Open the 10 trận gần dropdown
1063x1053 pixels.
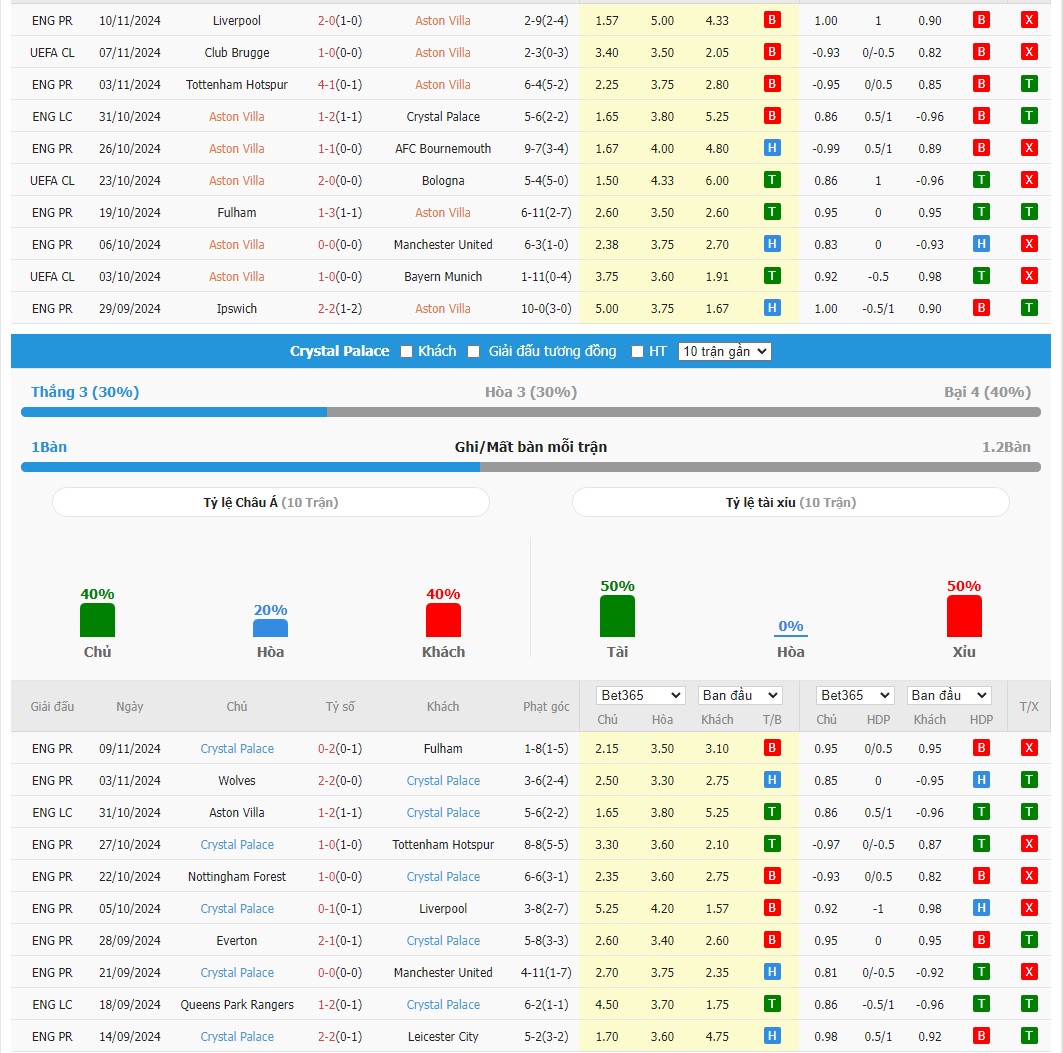724,351
